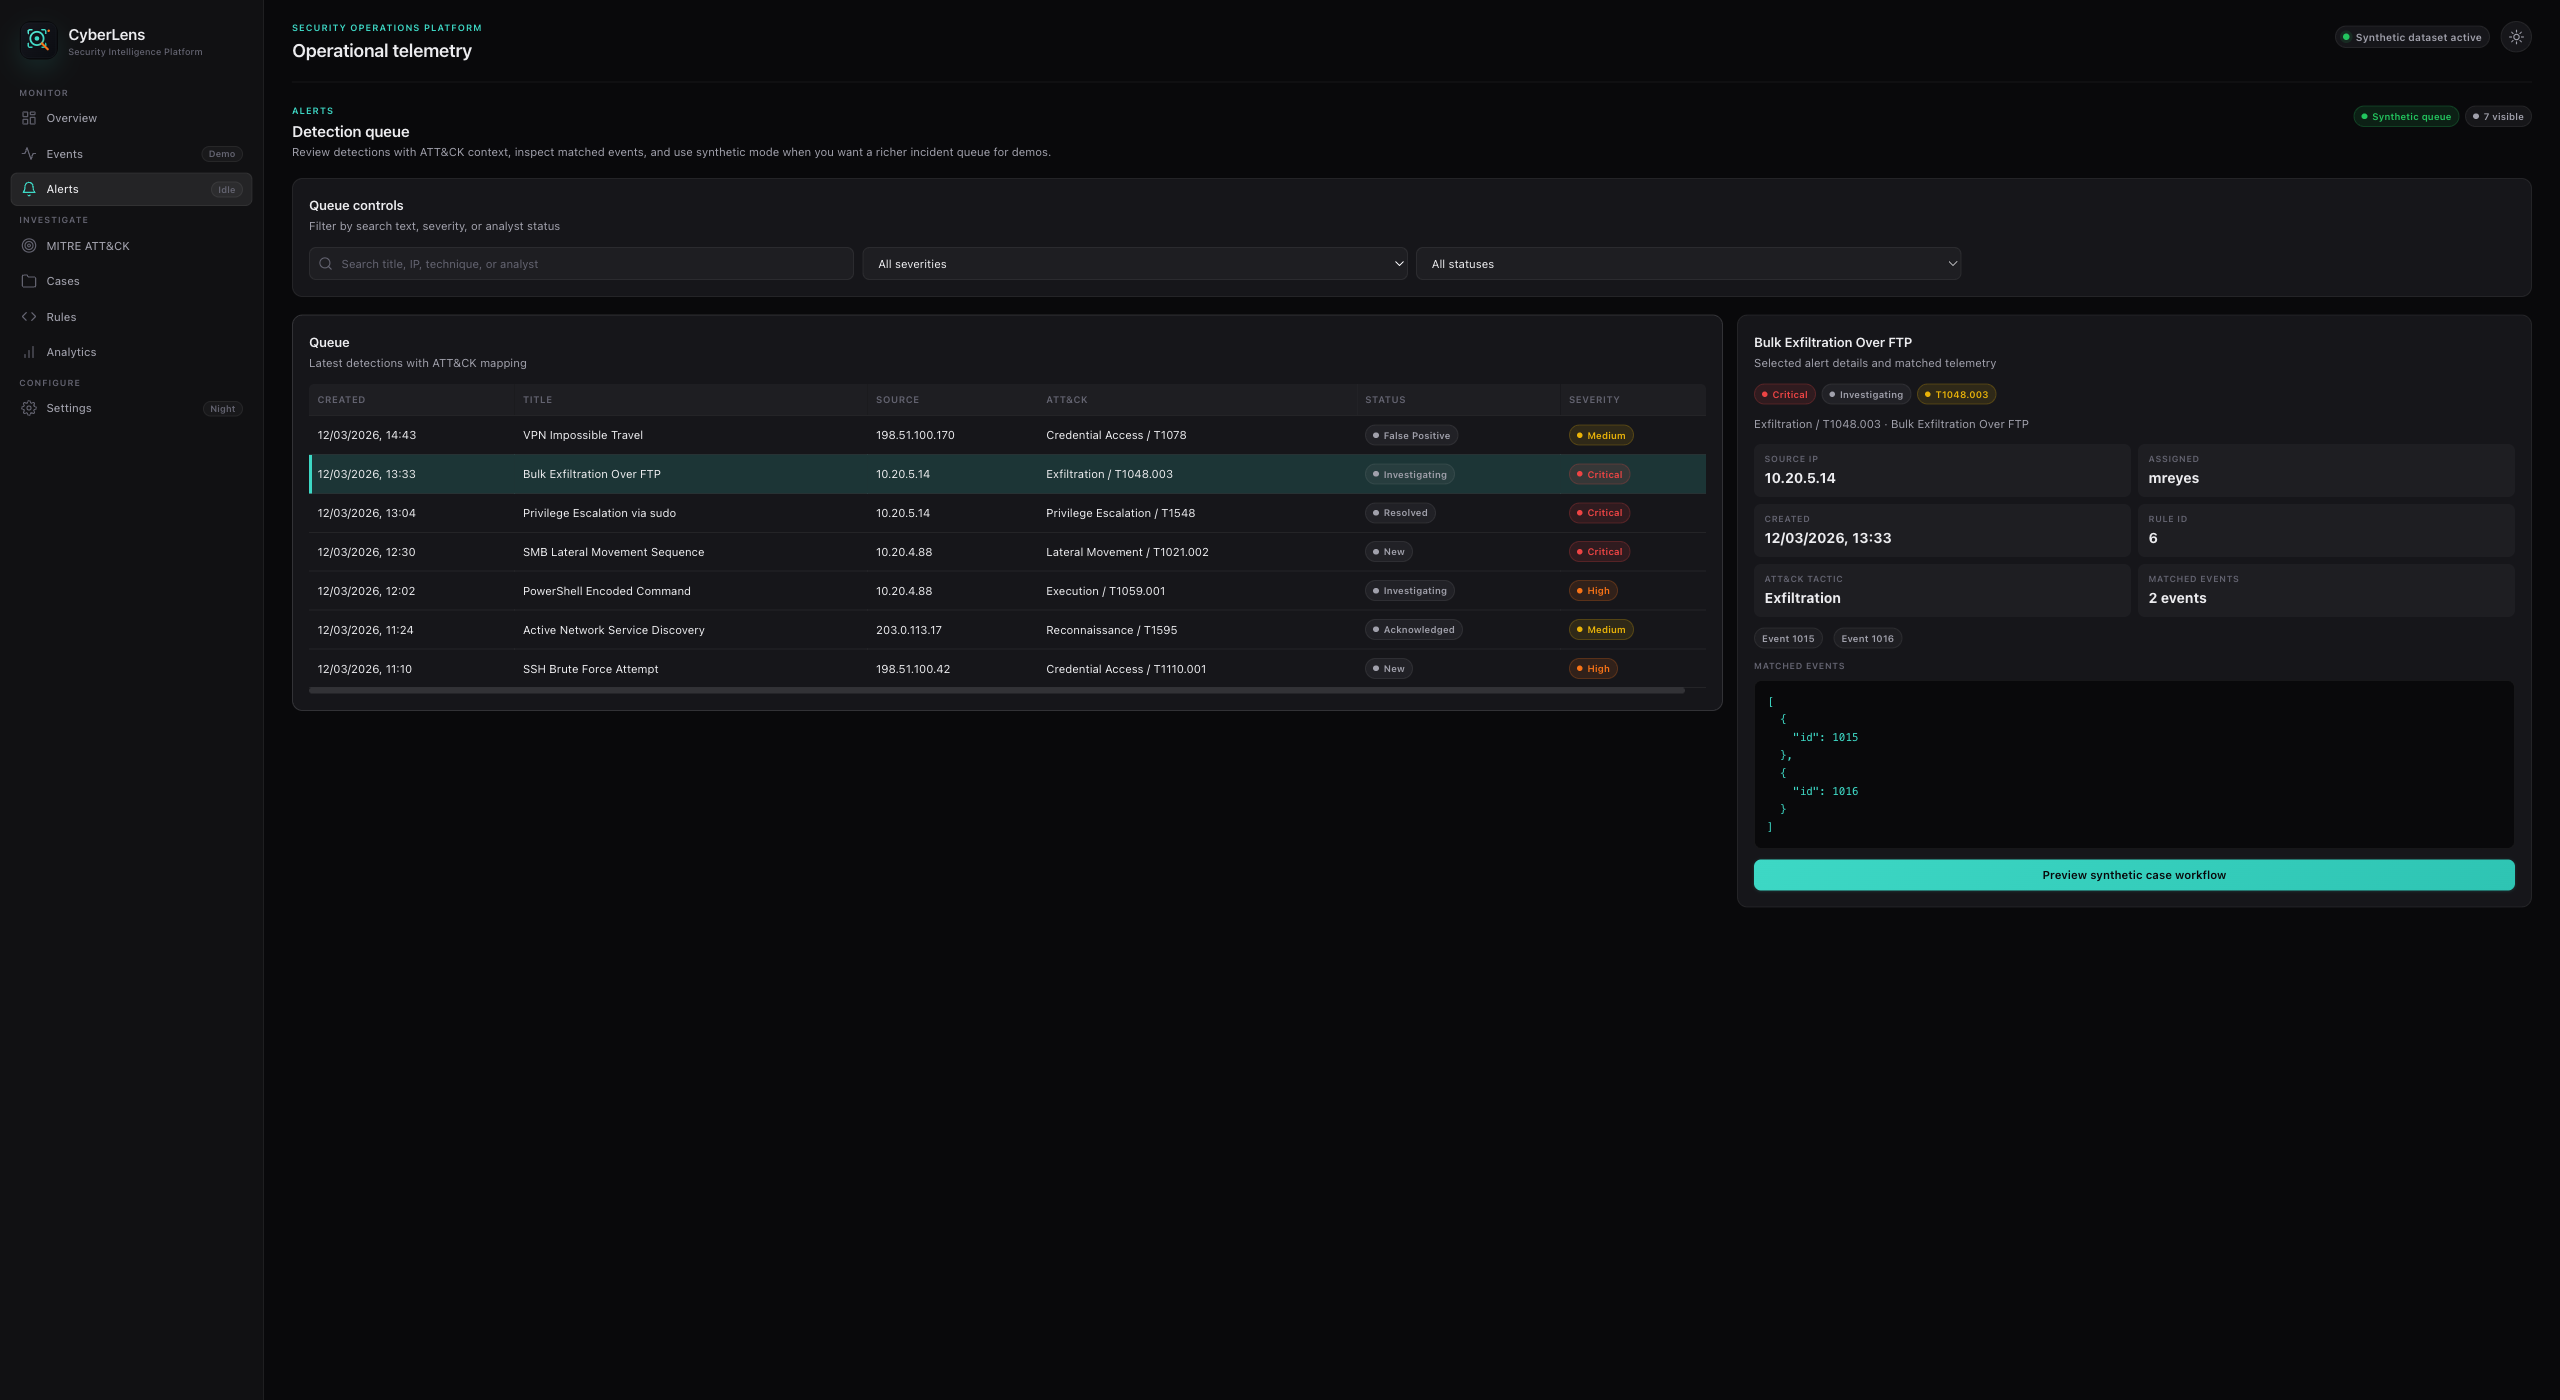Viewport: 2560px width, 1400px height.
Task: Click the CyberLens logo icon
Action: coord(38,40)
